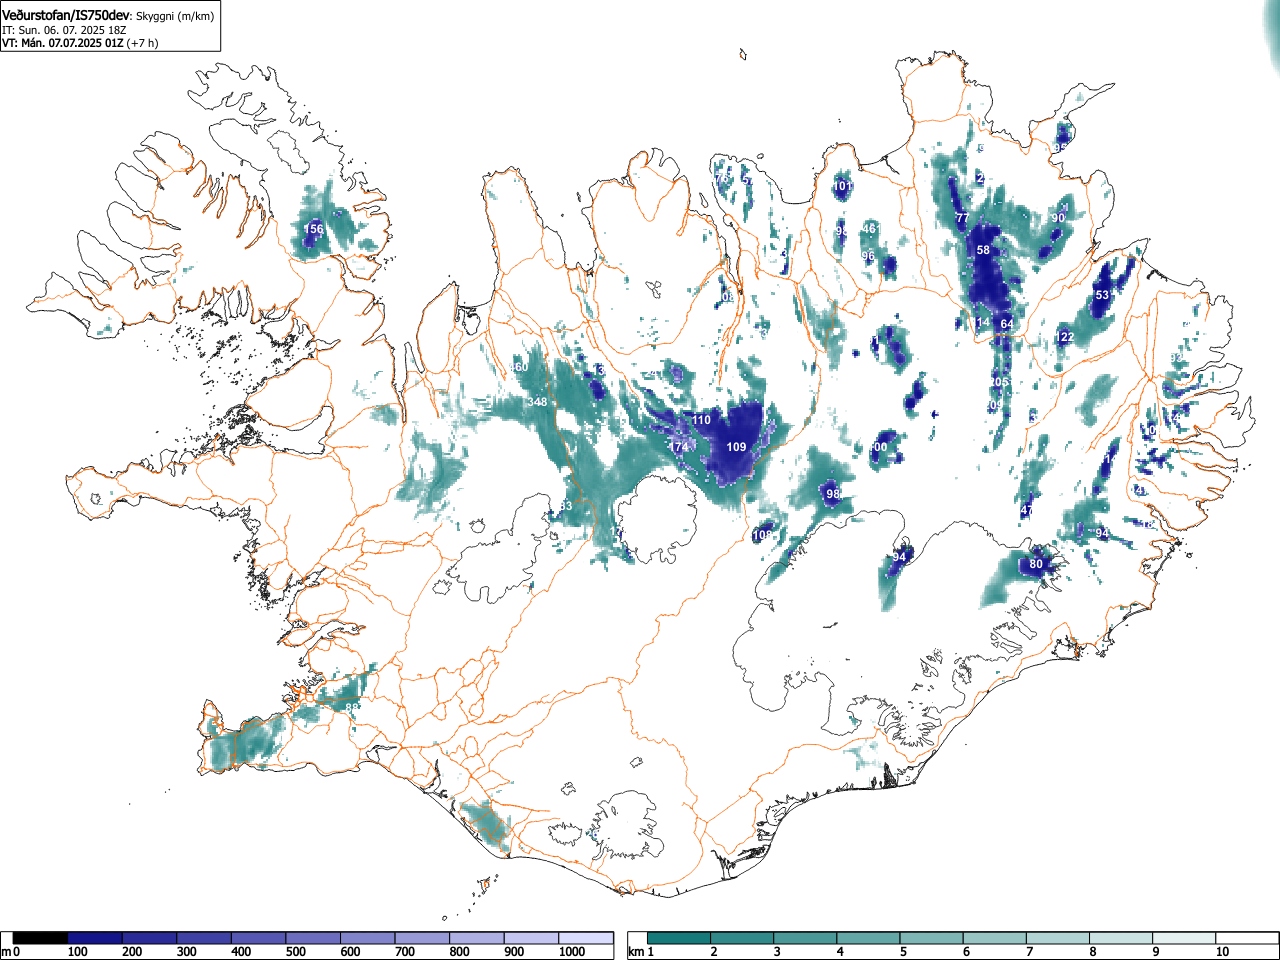This screenshot has height=960, width=1280.
Task: Click the 900–1000 m legend swatch
Action: click(531, 938)
